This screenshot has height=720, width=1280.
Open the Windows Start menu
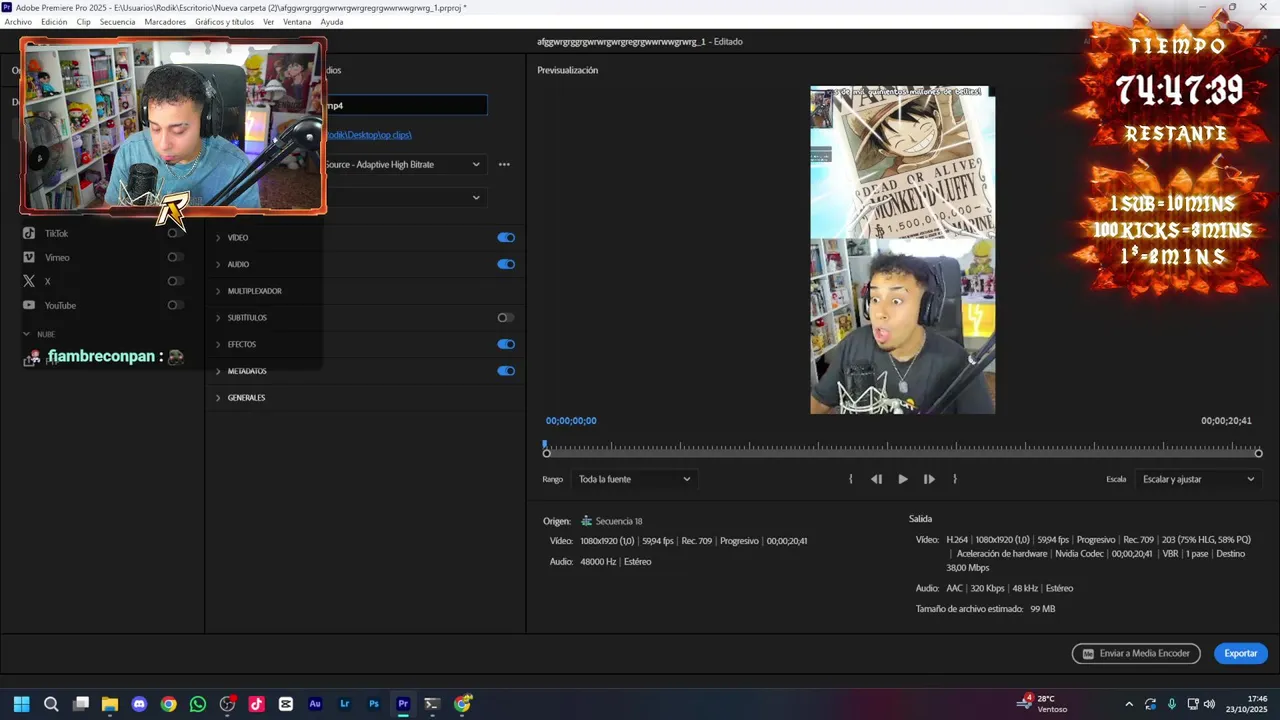[x=21, y=704]
